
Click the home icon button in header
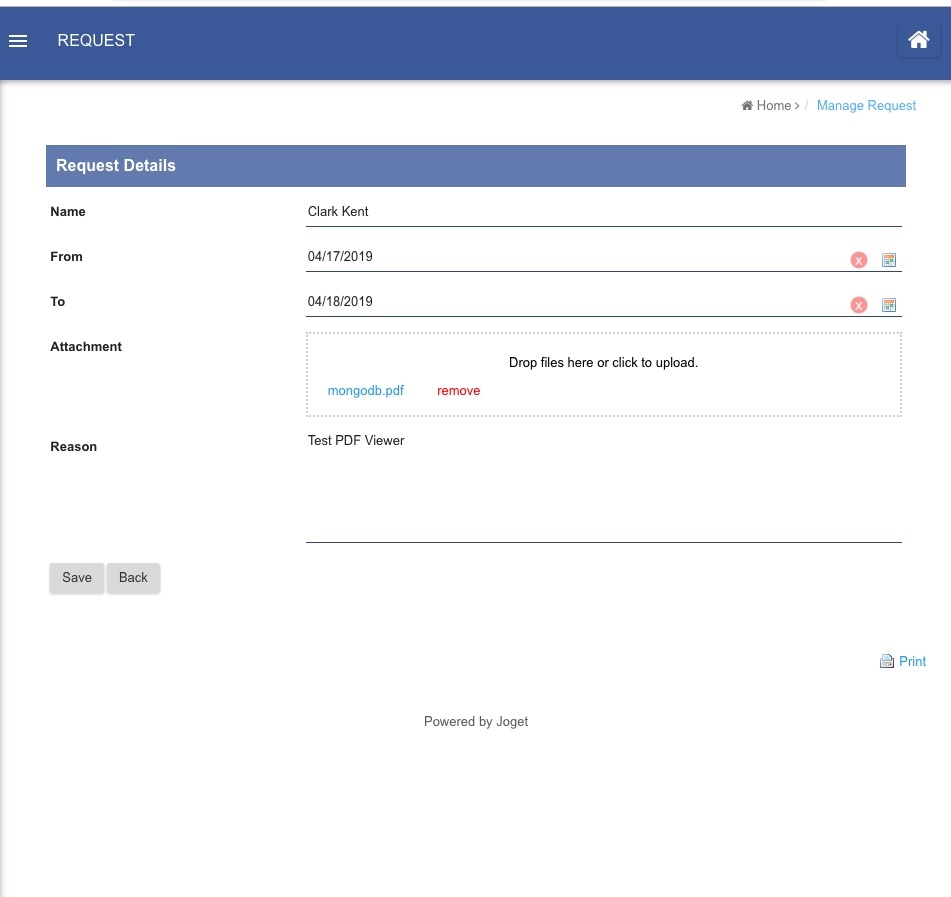point(918,41)
